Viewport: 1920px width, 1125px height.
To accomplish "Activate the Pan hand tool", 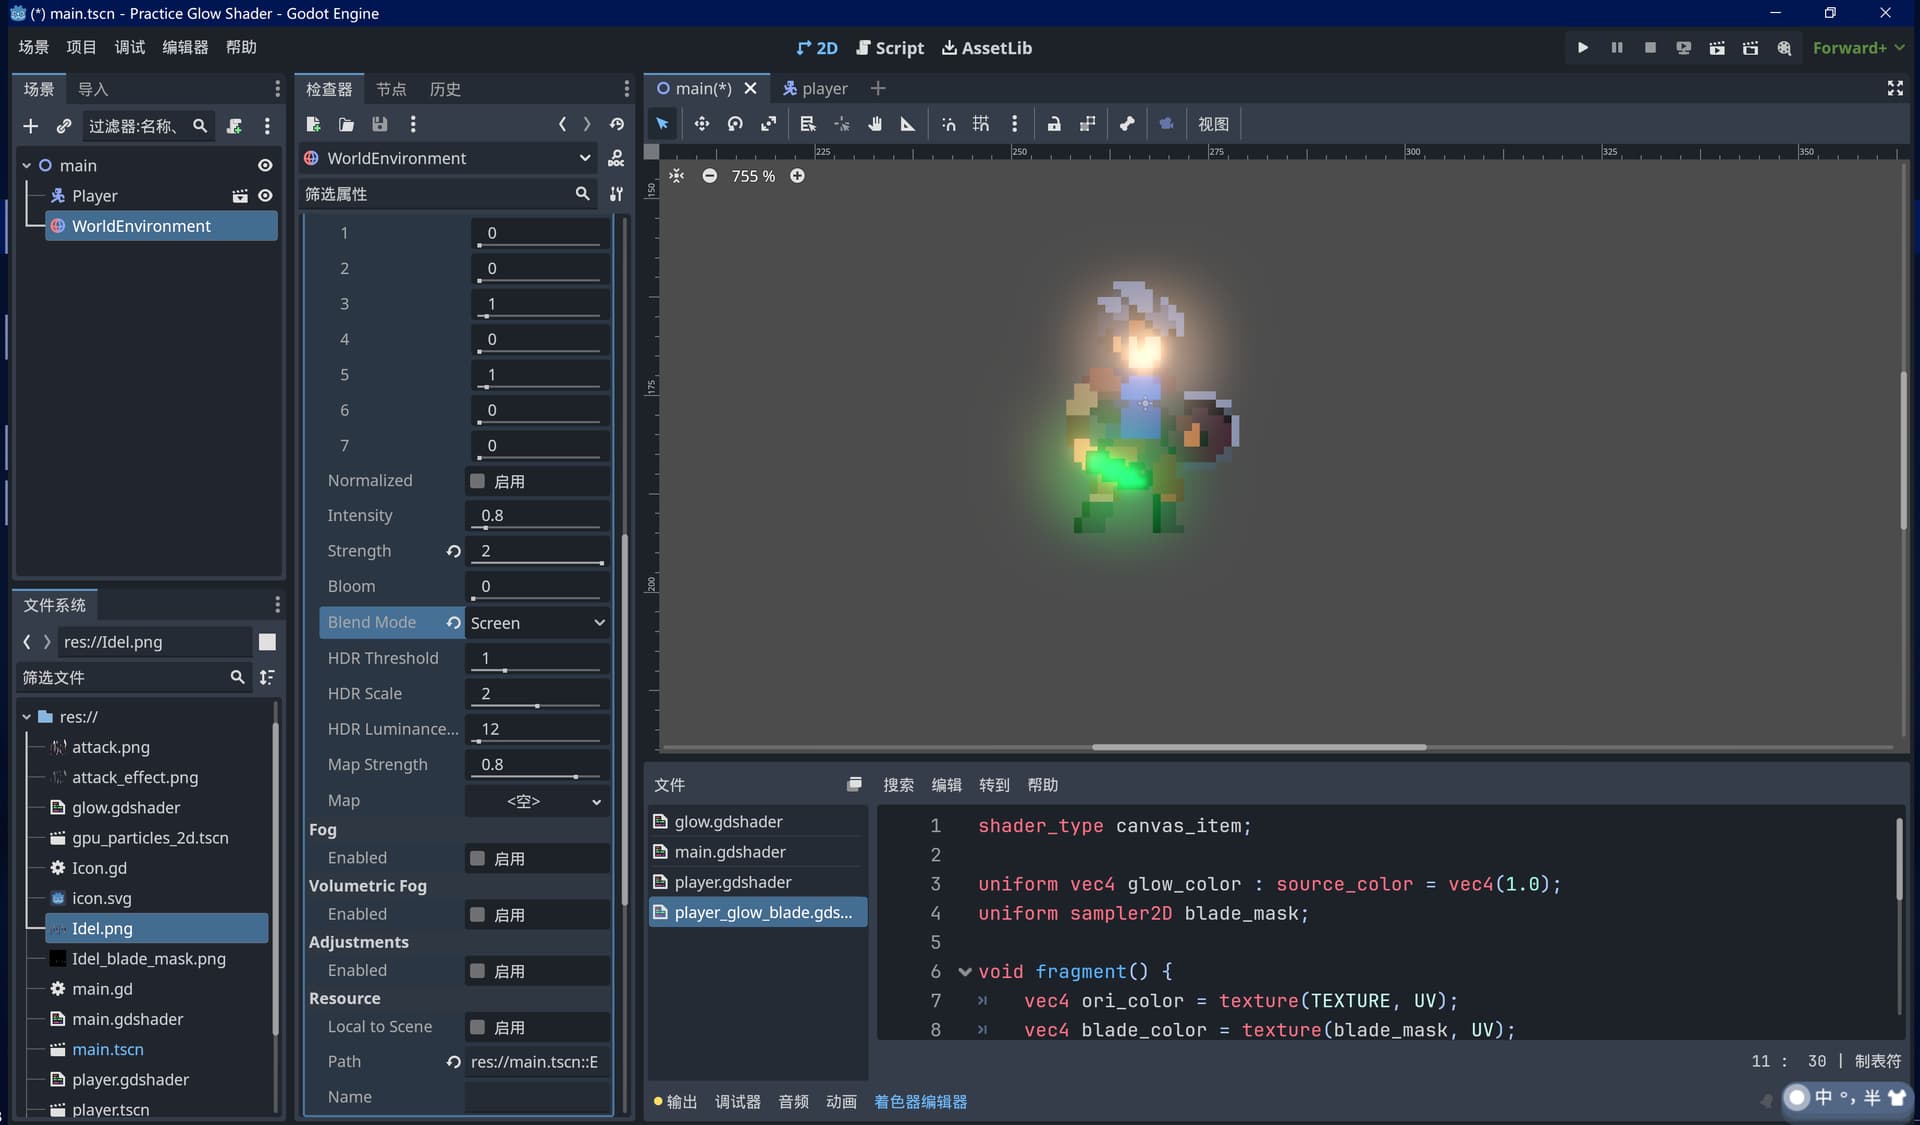I will click(x=875, y=124).
